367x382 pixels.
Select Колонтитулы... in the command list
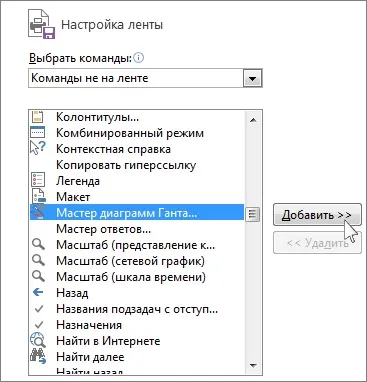(137, 117)
